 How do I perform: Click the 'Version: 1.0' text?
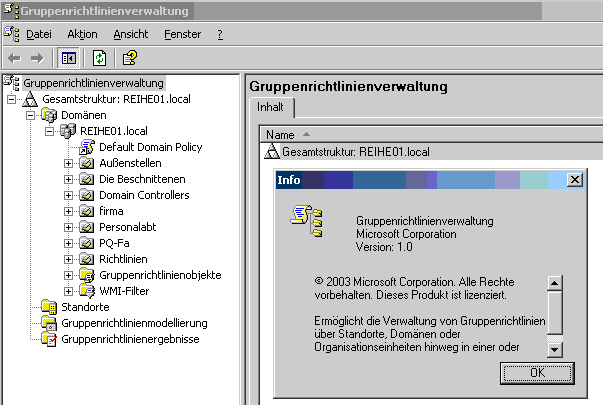coord(384,247)
